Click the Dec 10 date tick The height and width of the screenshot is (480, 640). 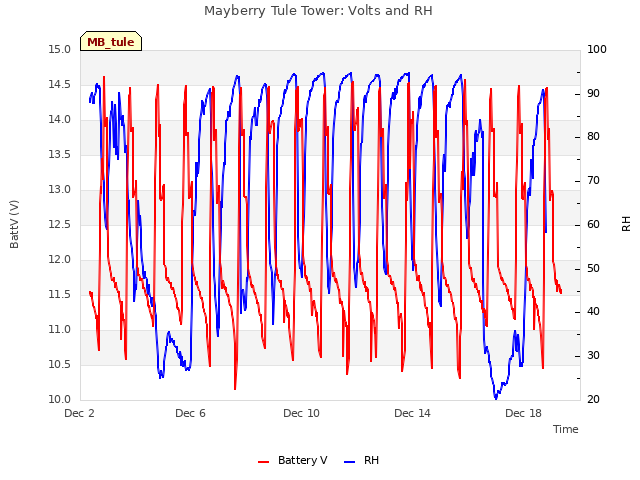tap(301, 413)
